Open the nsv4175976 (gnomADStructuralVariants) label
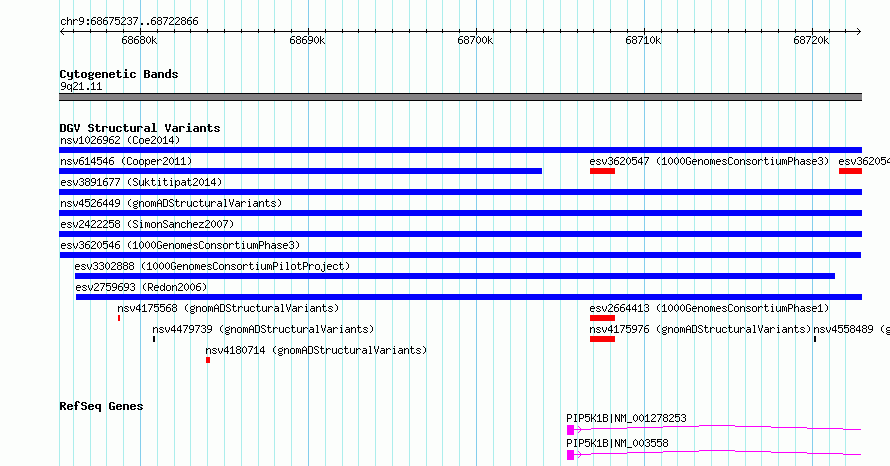The image size is (890, 466). tap(700, 329)
